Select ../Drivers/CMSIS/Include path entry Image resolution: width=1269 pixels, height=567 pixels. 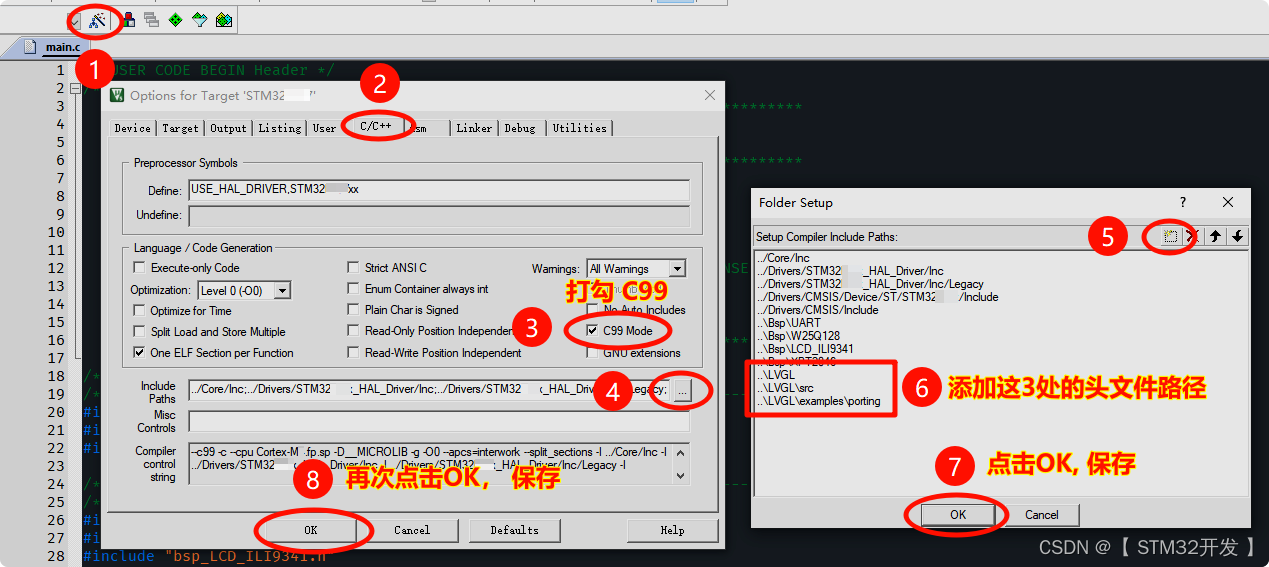tap(817, 310)
